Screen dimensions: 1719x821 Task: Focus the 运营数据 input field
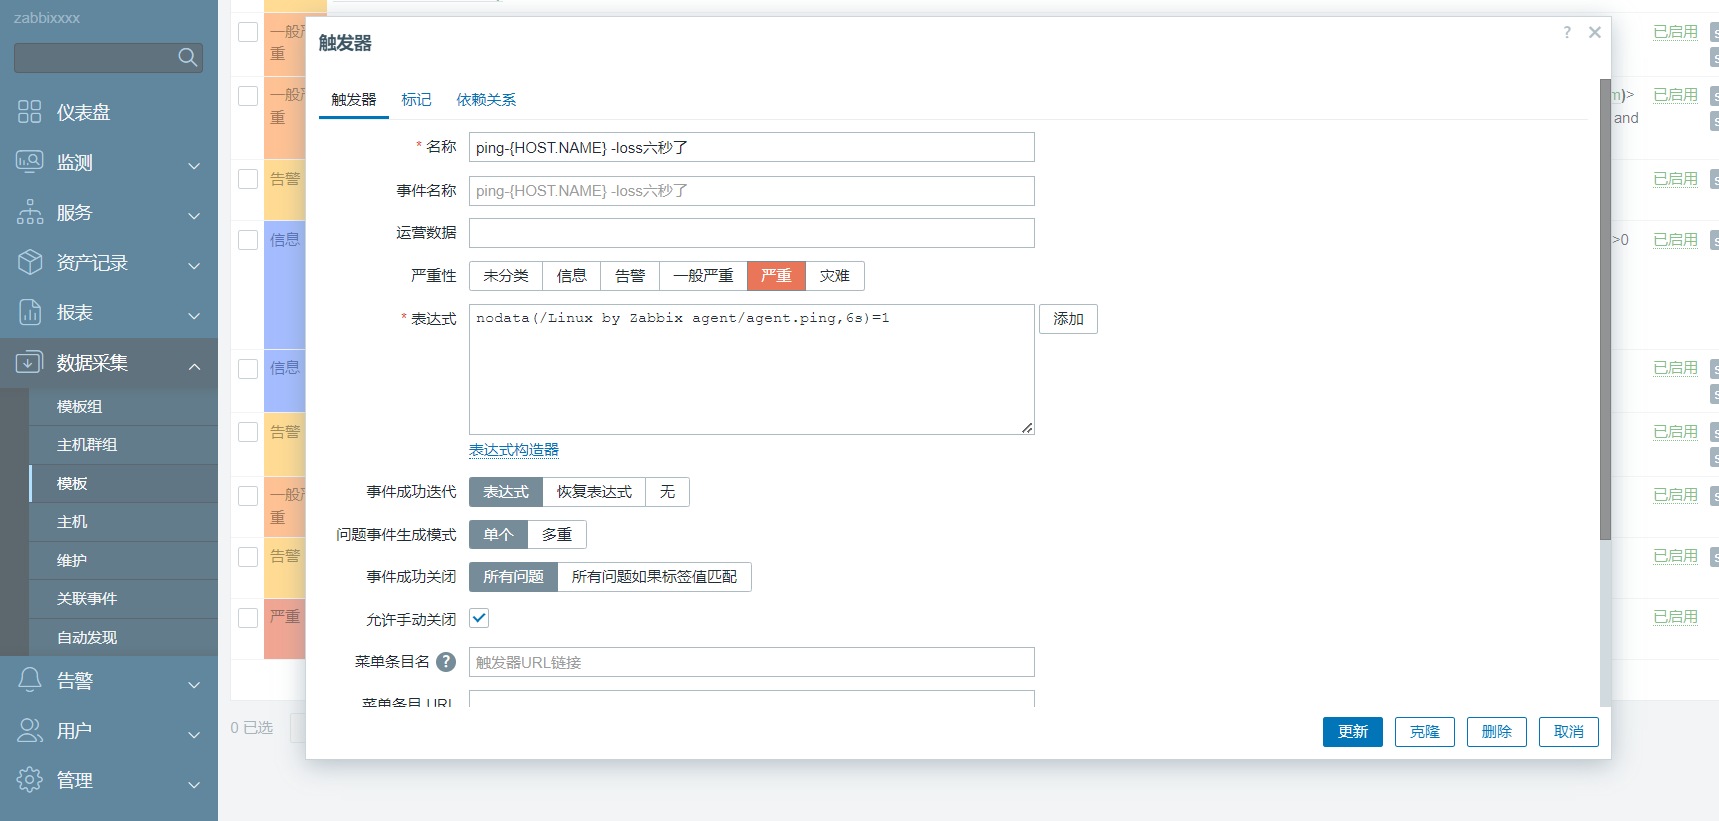point(752,233)
